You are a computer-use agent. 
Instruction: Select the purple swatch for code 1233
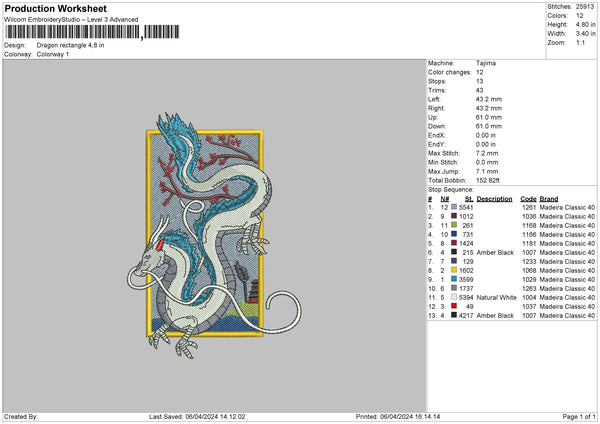[454, 261]
